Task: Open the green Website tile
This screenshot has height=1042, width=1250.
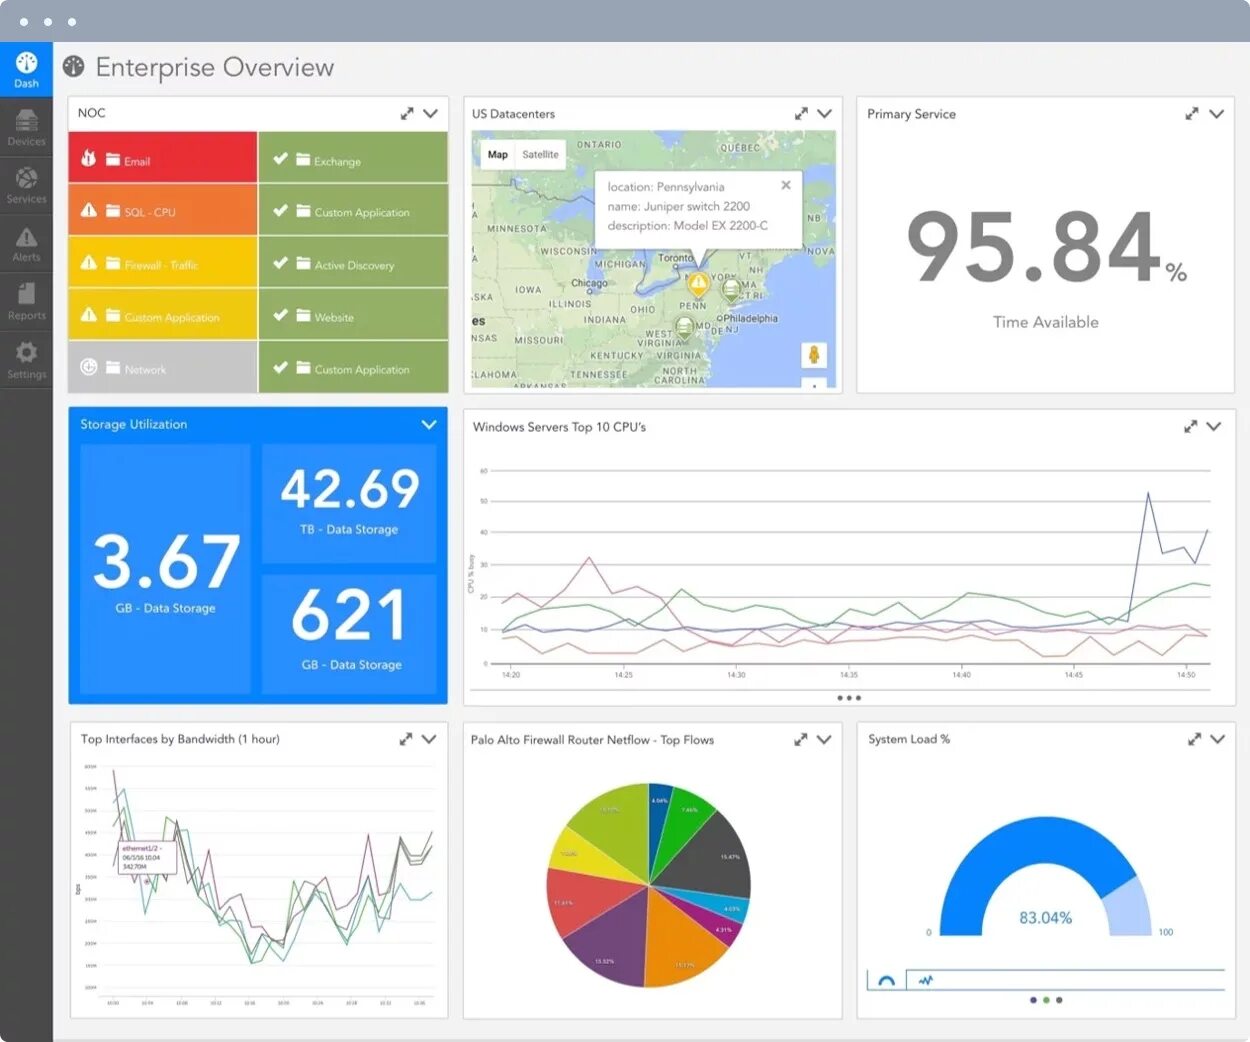Action: click(353, 314)
